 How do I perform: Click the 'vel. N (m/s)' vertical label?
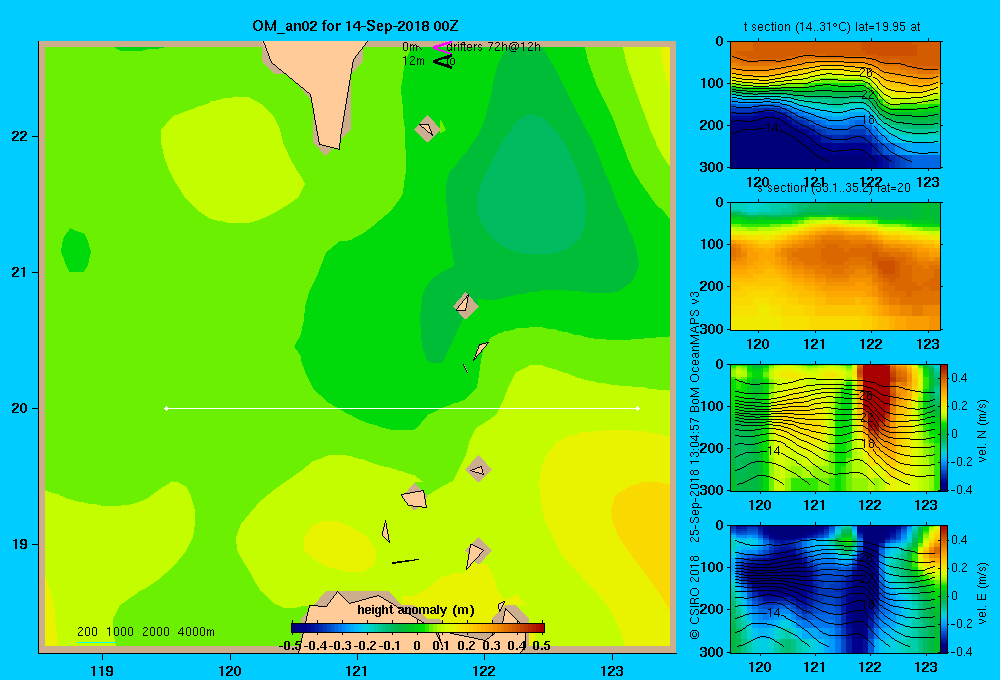983,431
